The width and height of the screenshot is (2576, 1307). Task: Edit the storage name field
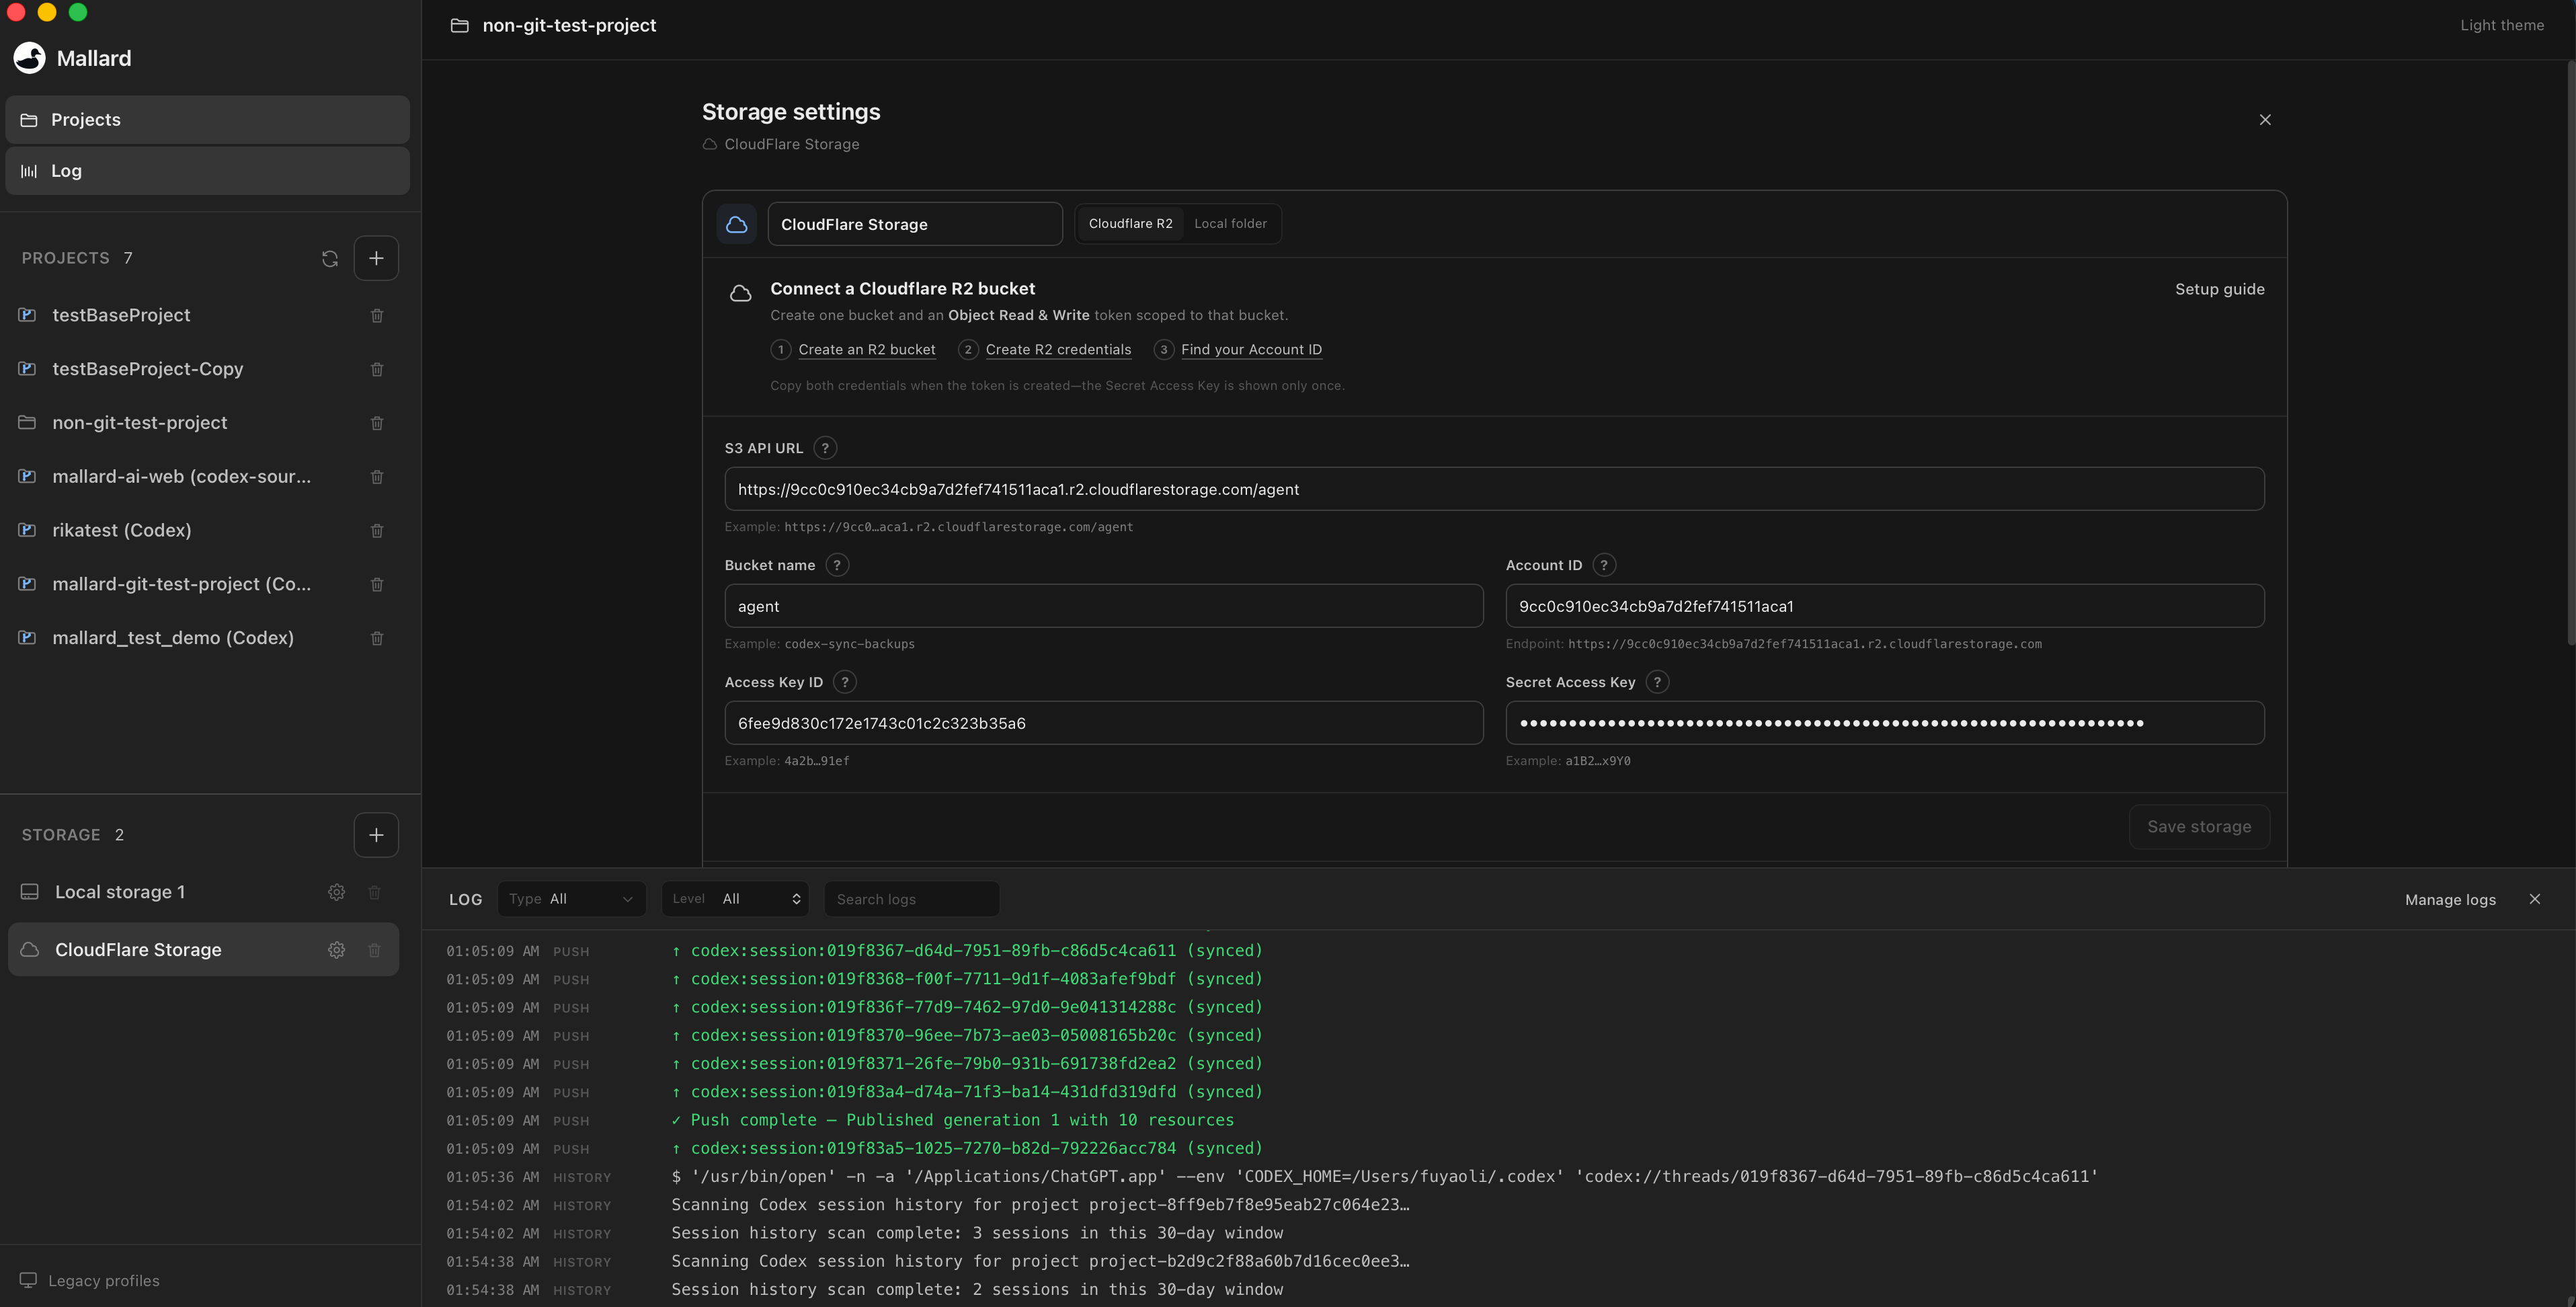point(914,224)
